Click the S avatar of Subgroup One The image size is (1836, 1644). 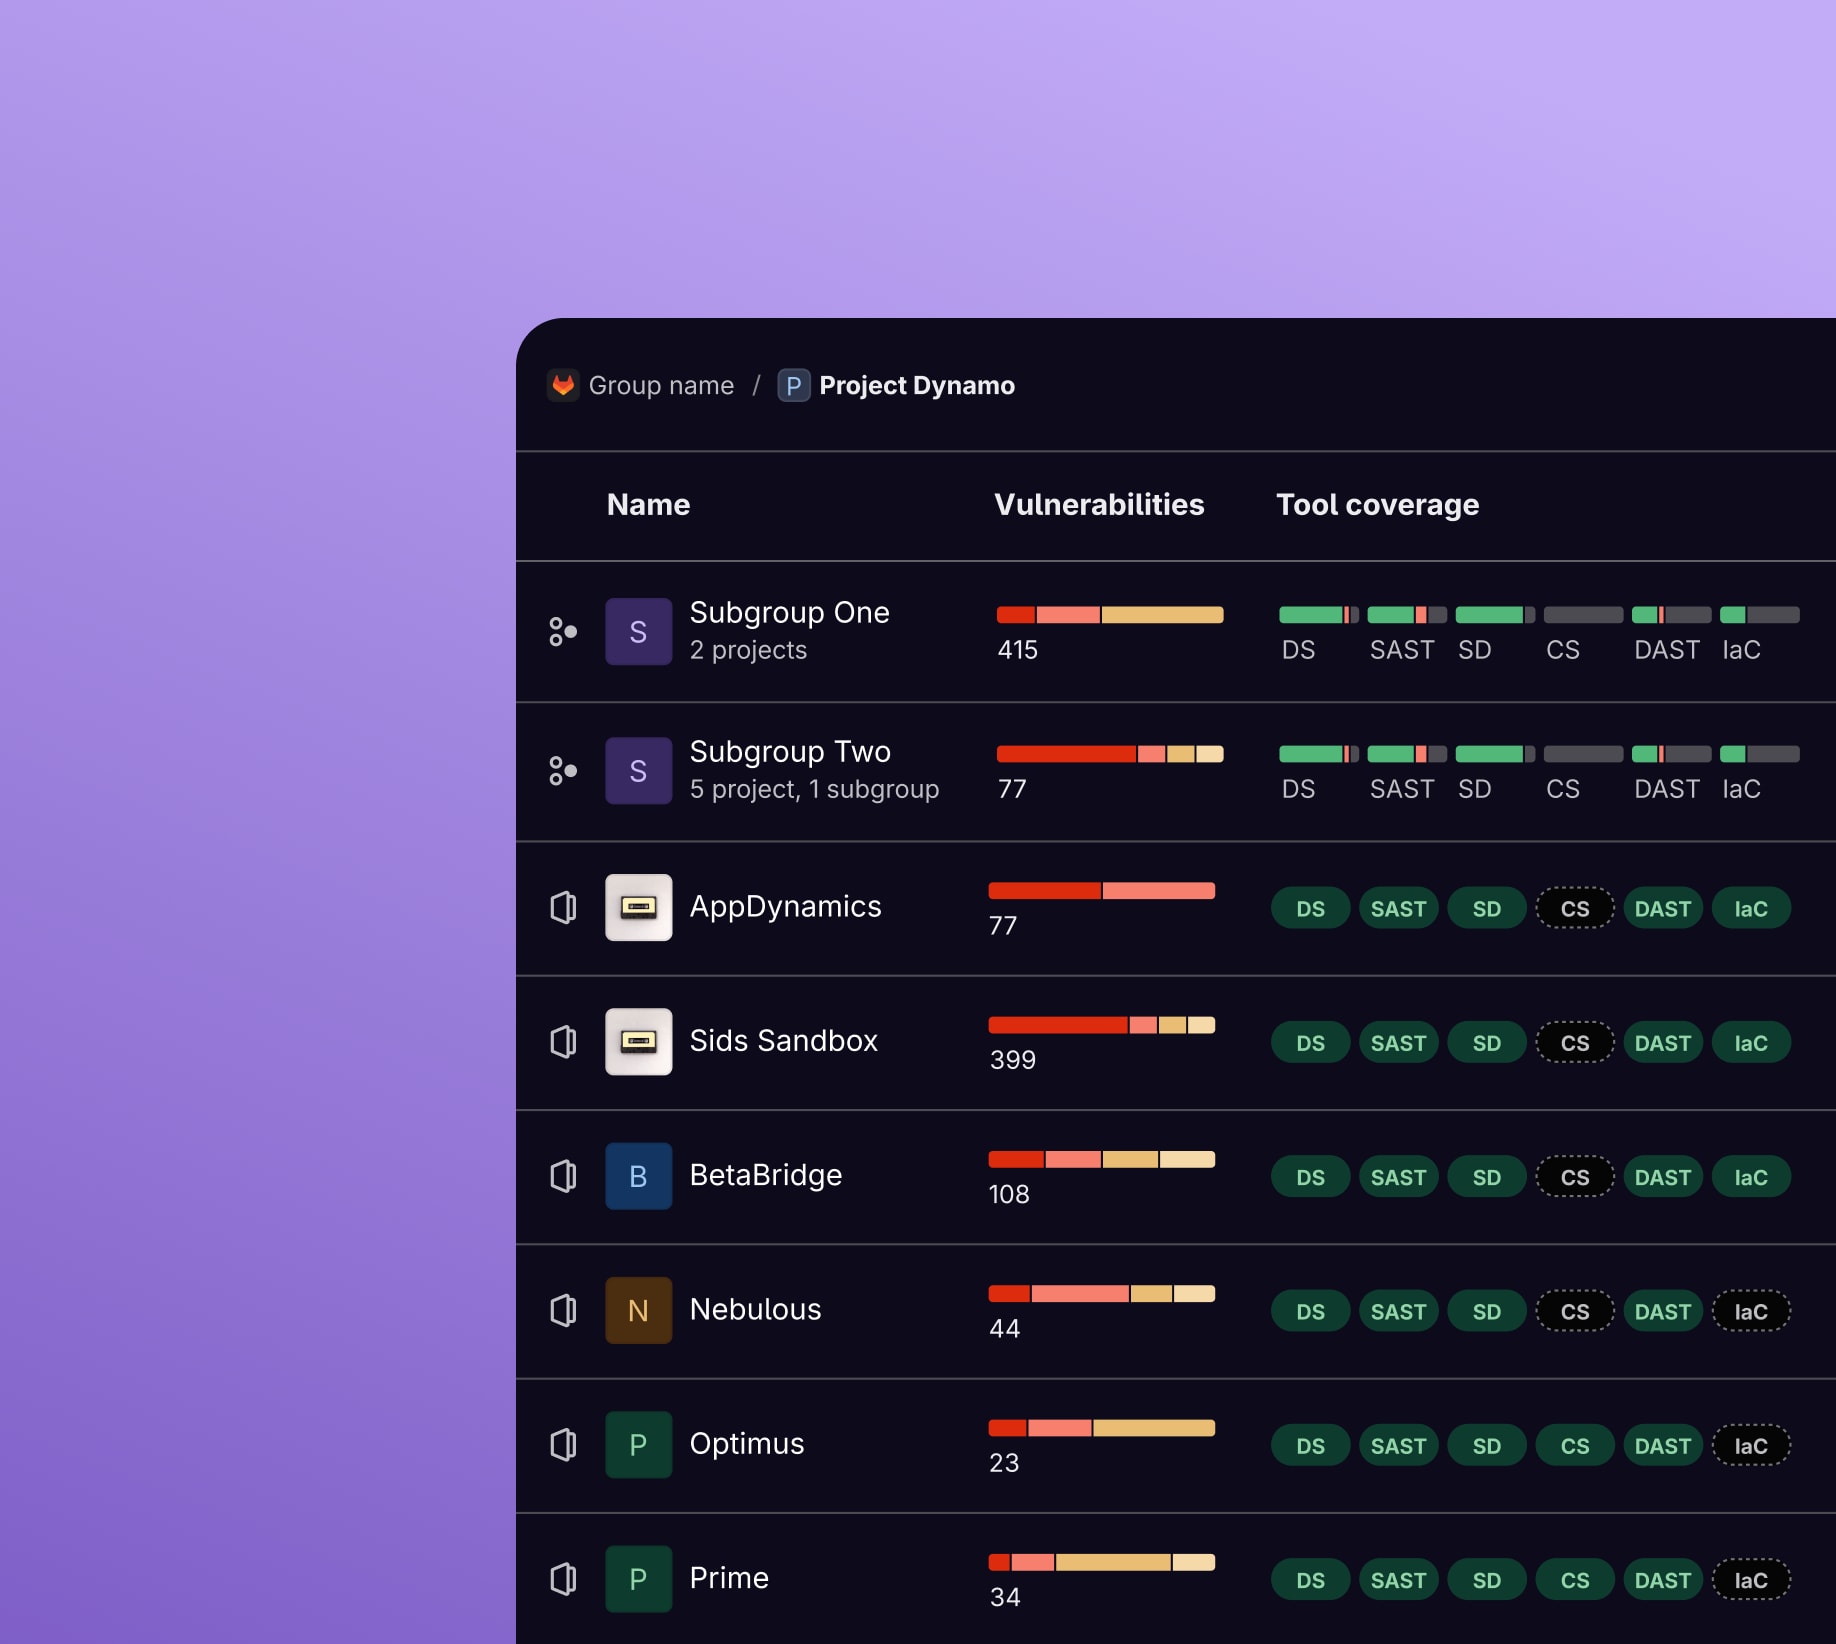[638, 631]
